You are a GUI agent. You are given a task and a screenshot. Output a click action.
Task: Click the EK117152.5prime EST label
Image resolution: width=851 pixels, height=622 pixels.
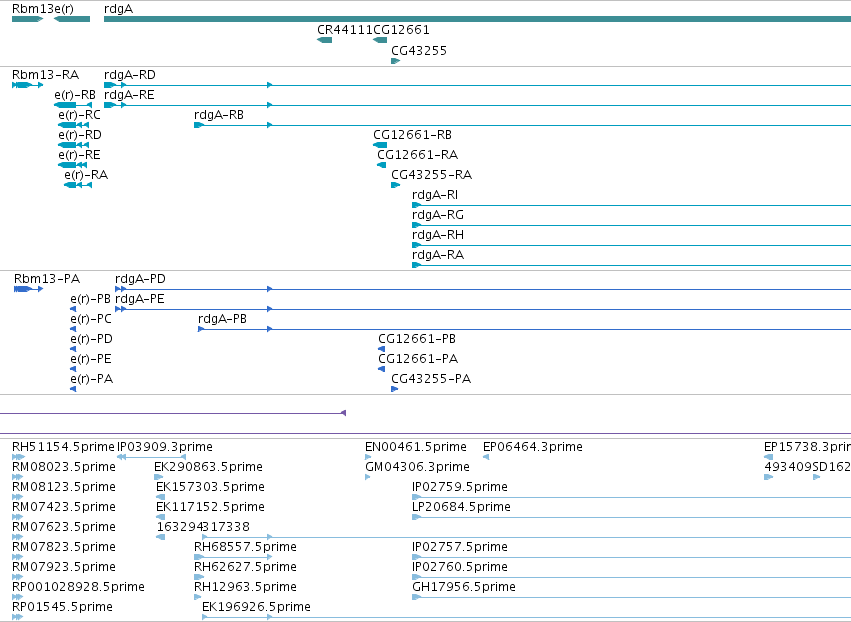point(211,507)
